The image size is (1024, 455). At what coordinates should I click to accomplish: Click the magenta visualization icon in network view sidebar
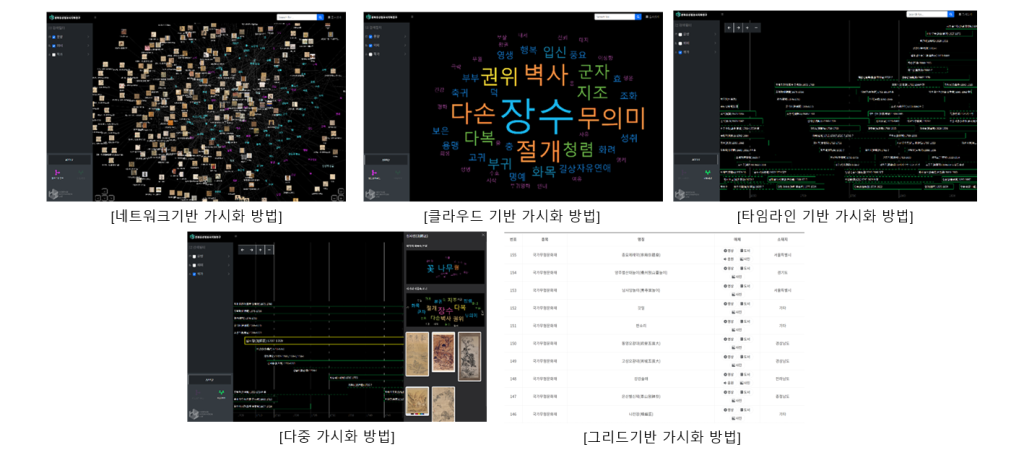(57, 173)
